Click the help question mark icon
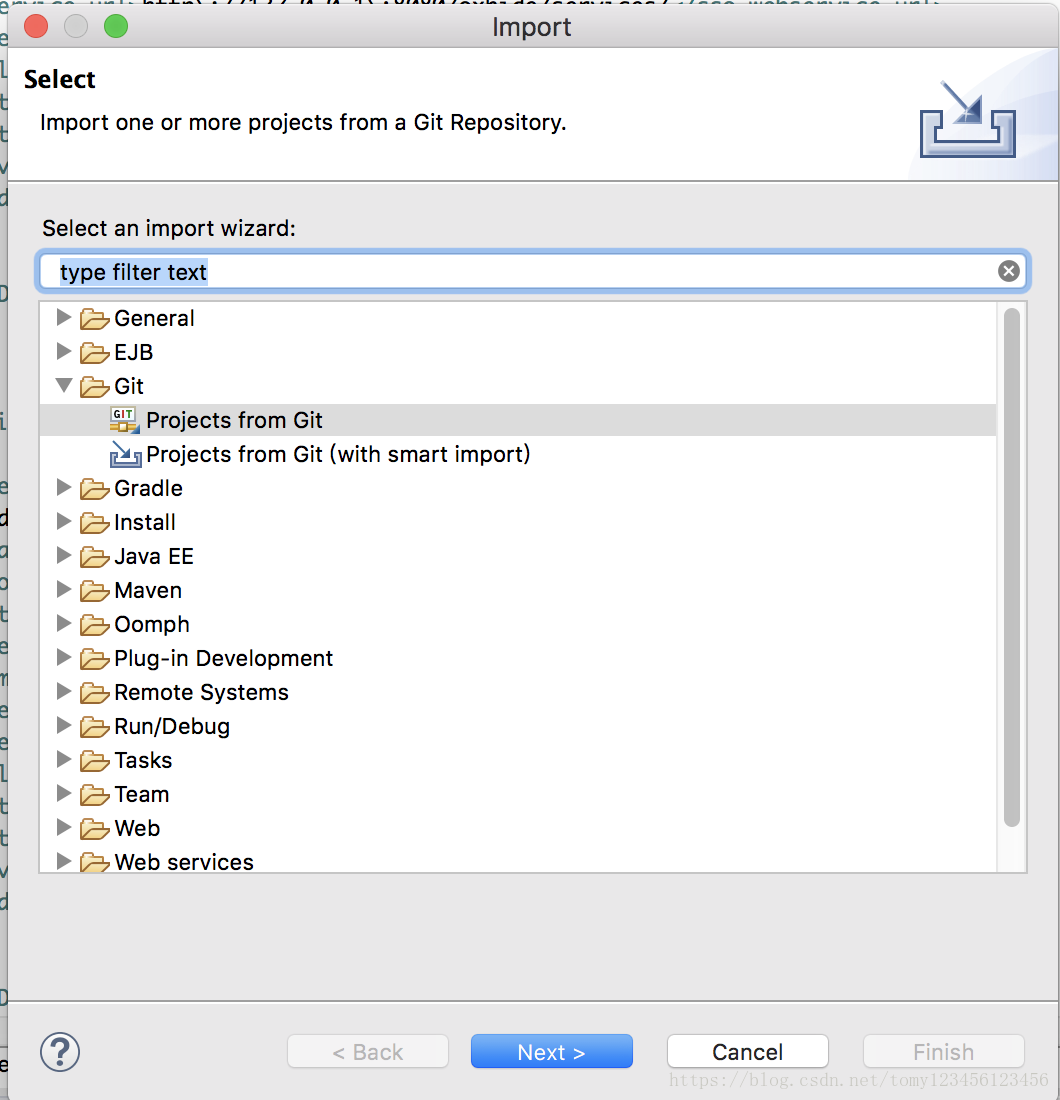The height and width of the screenshot is (1100, 1060). [x=60, y=1052]
